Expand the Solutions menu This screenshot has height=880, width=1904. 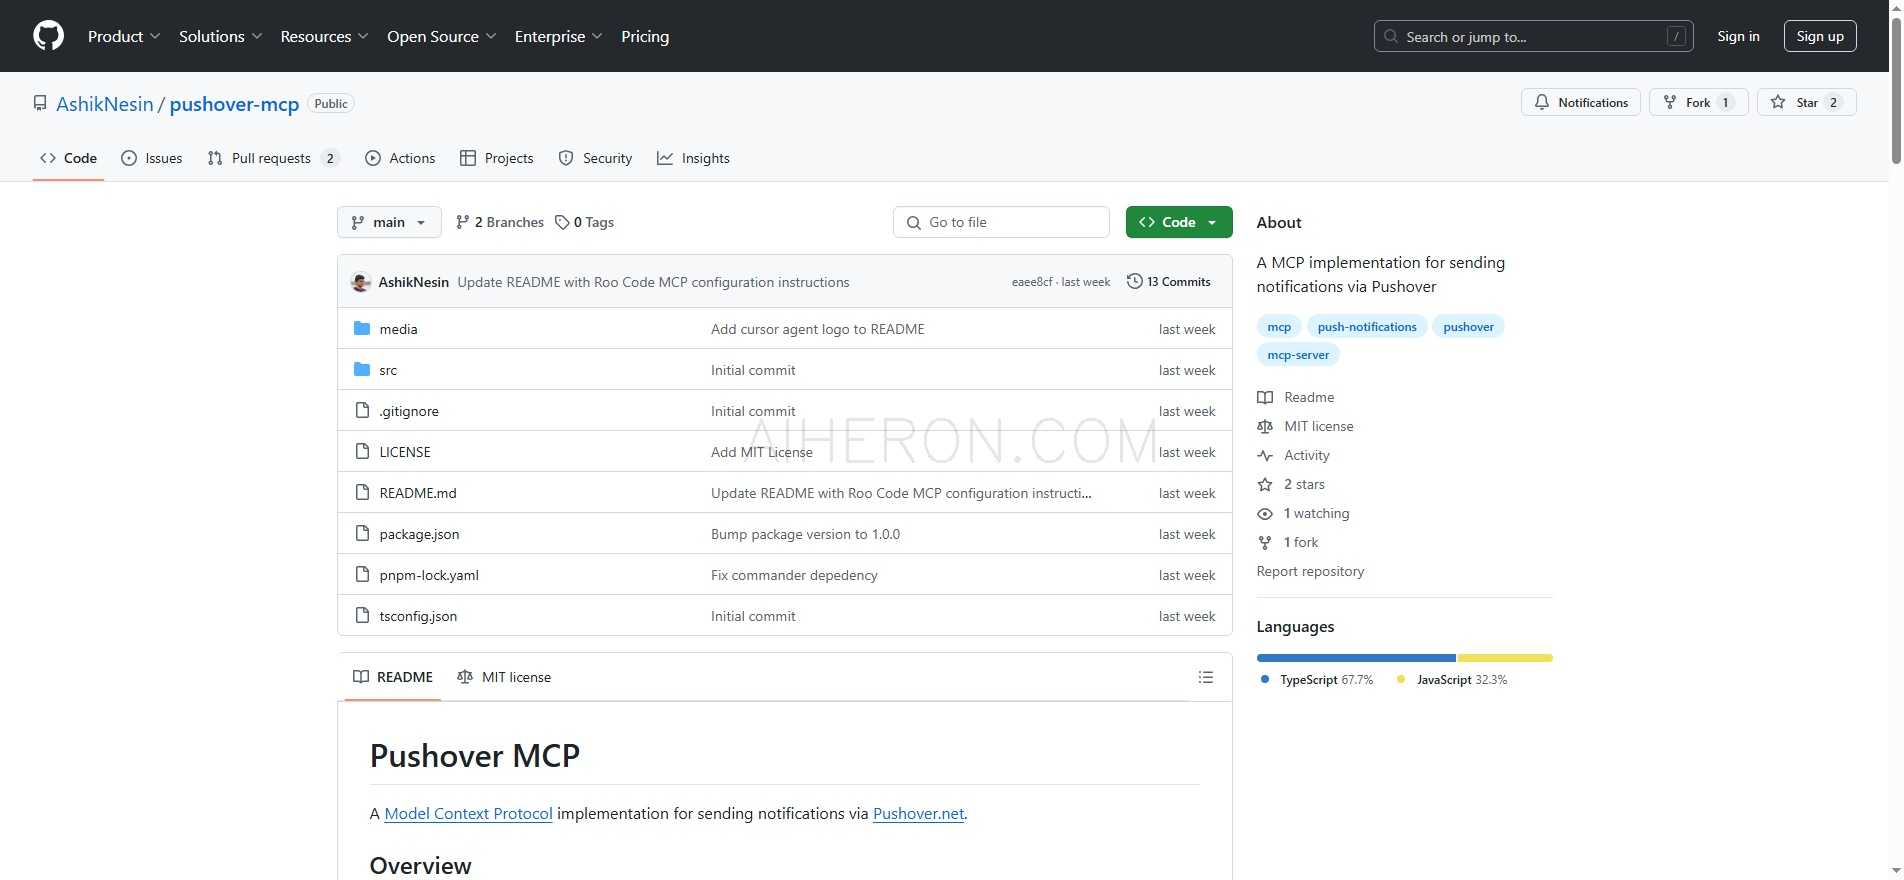click(x=221, y=36)
